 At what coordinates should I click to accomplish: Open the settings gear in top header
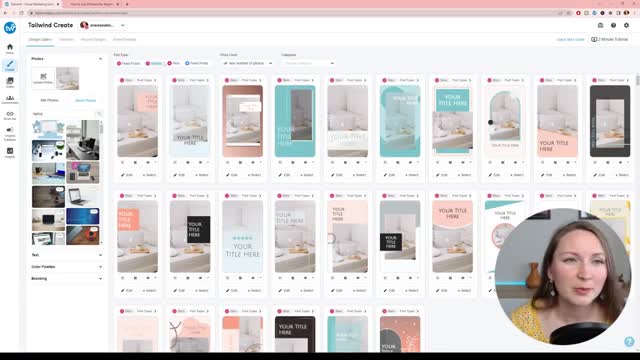627,25
